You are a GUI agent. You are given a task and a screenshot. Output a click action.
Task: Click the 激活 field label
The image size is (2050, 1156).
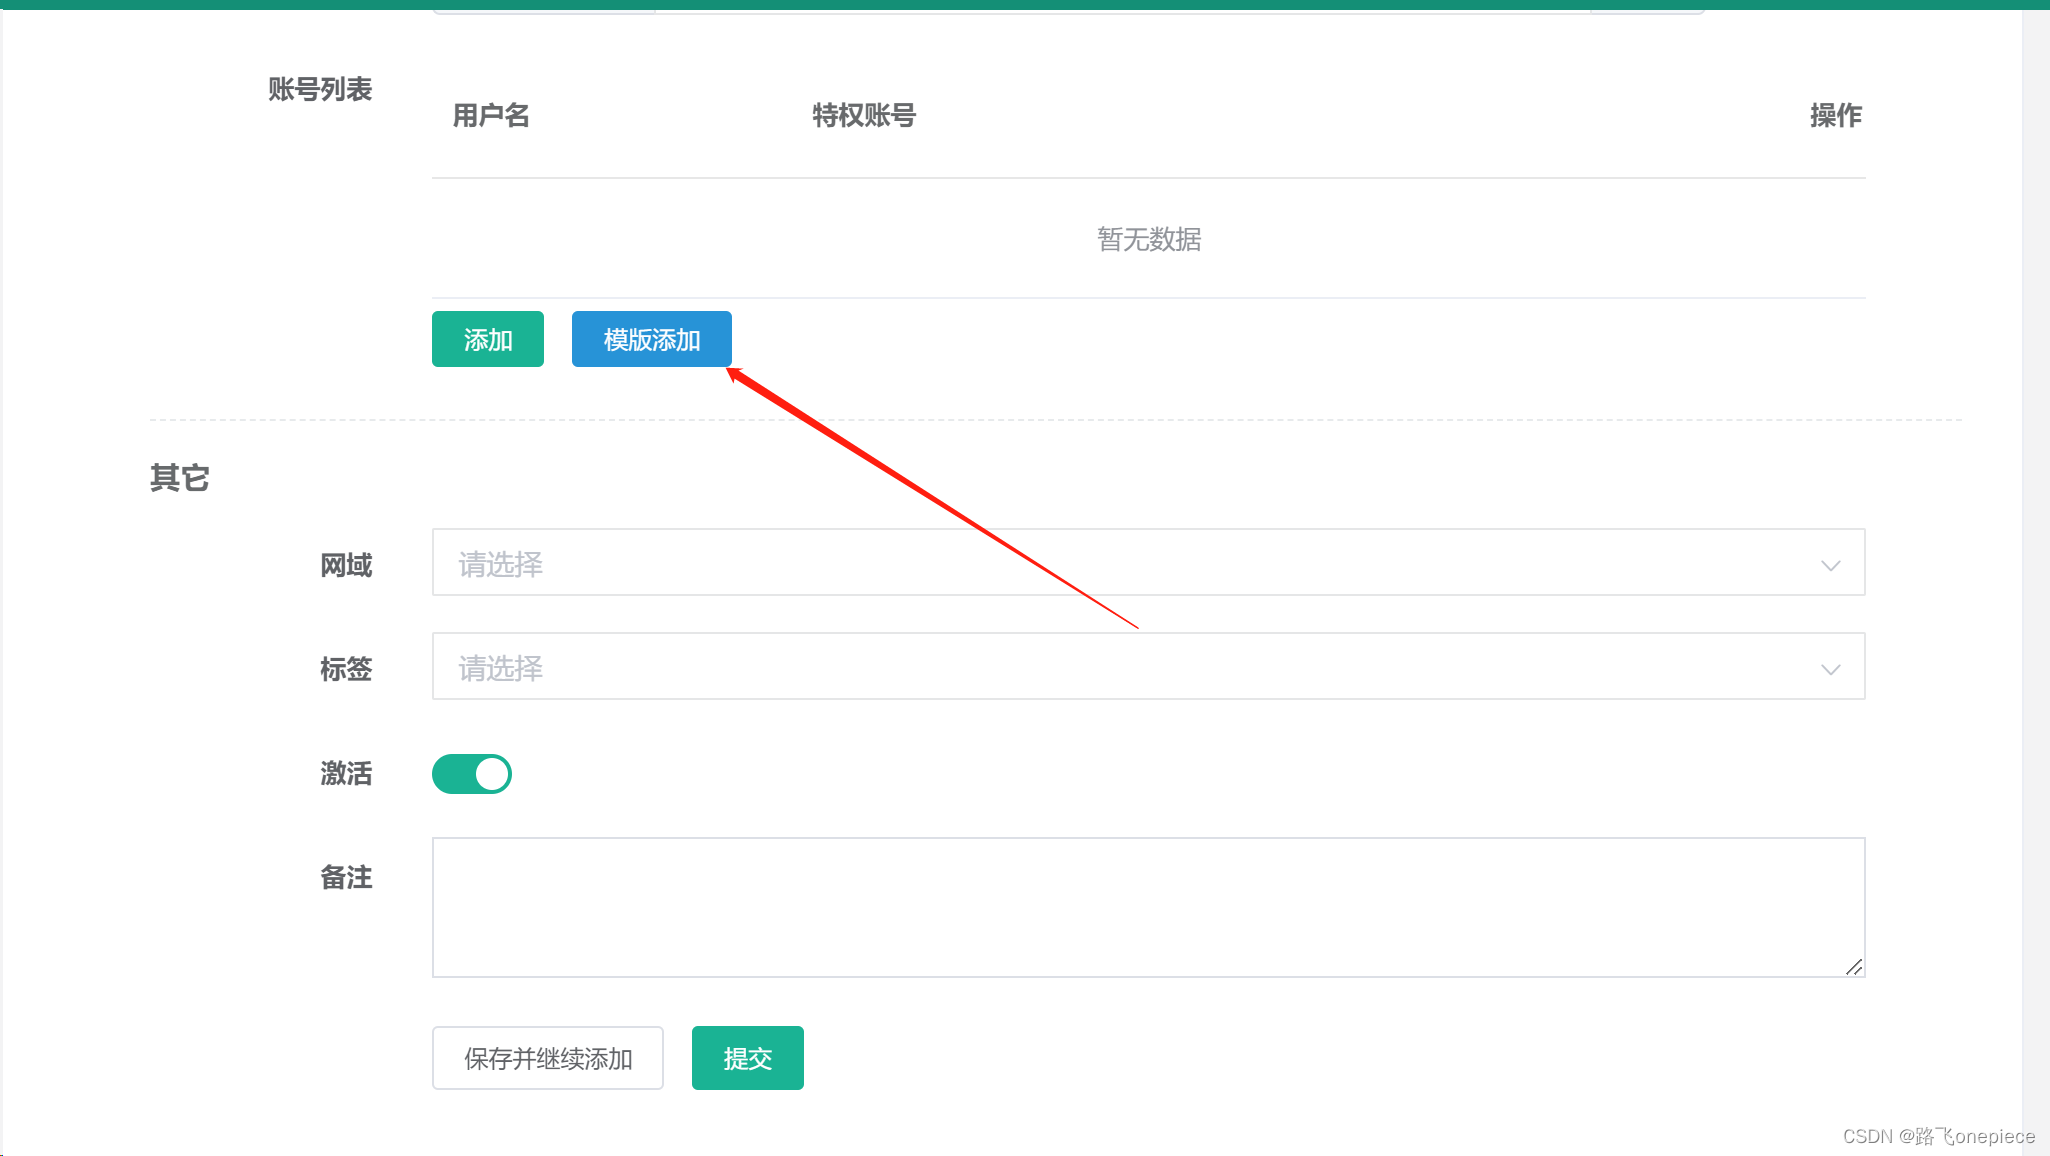[346, 773]
